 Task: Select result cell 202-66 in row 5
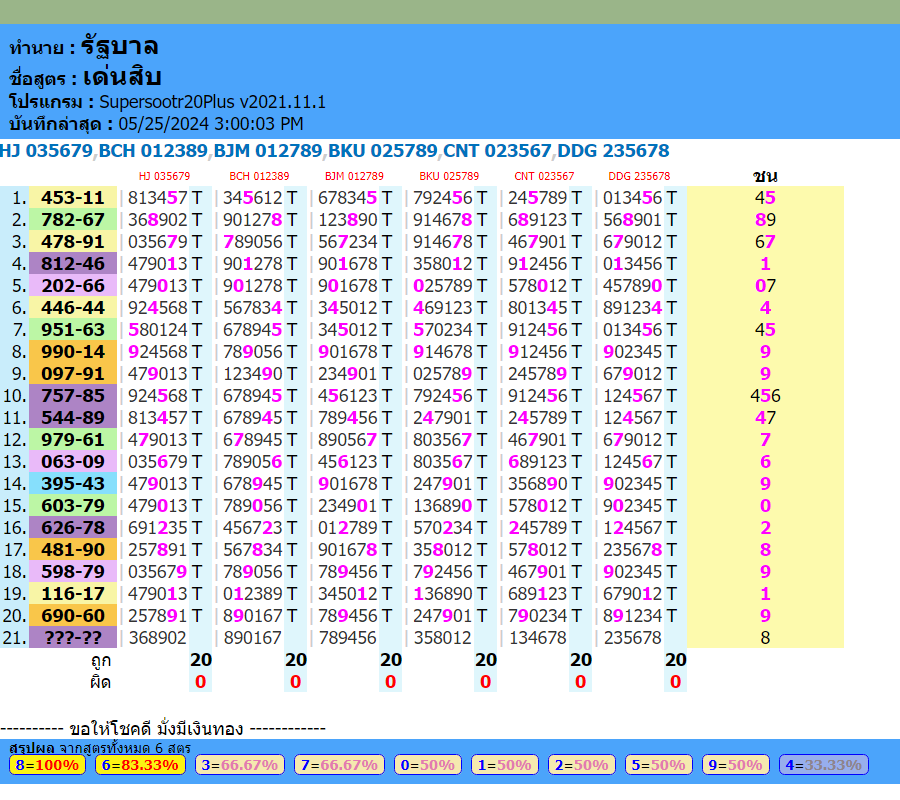pyautogui.click(x=73, y=285)
